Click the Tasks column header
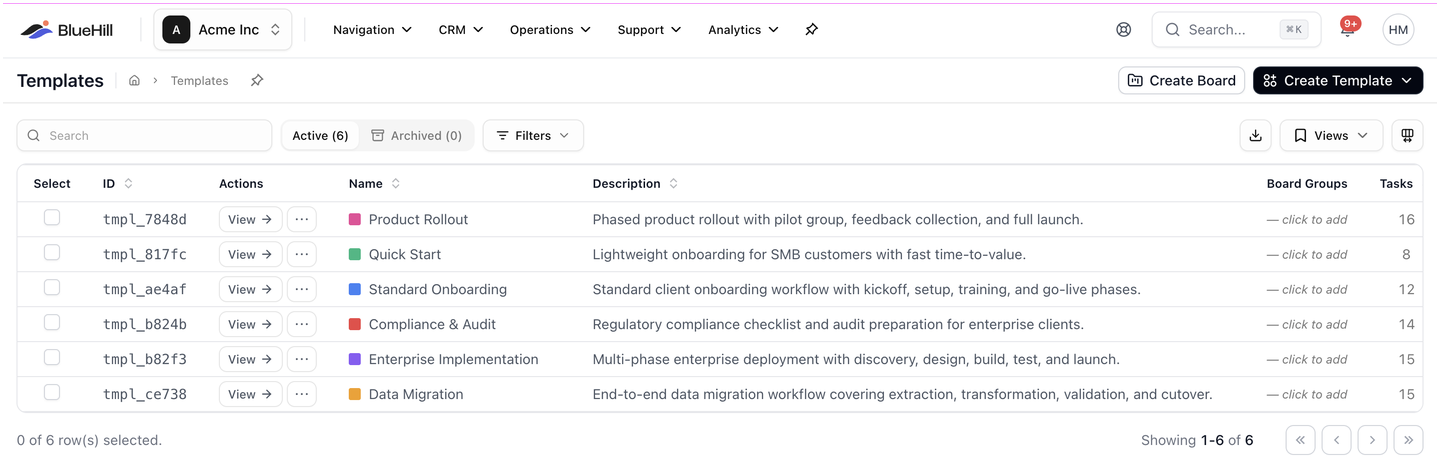The height and width of the screenshot is (470, 1440). (1396, 184)
